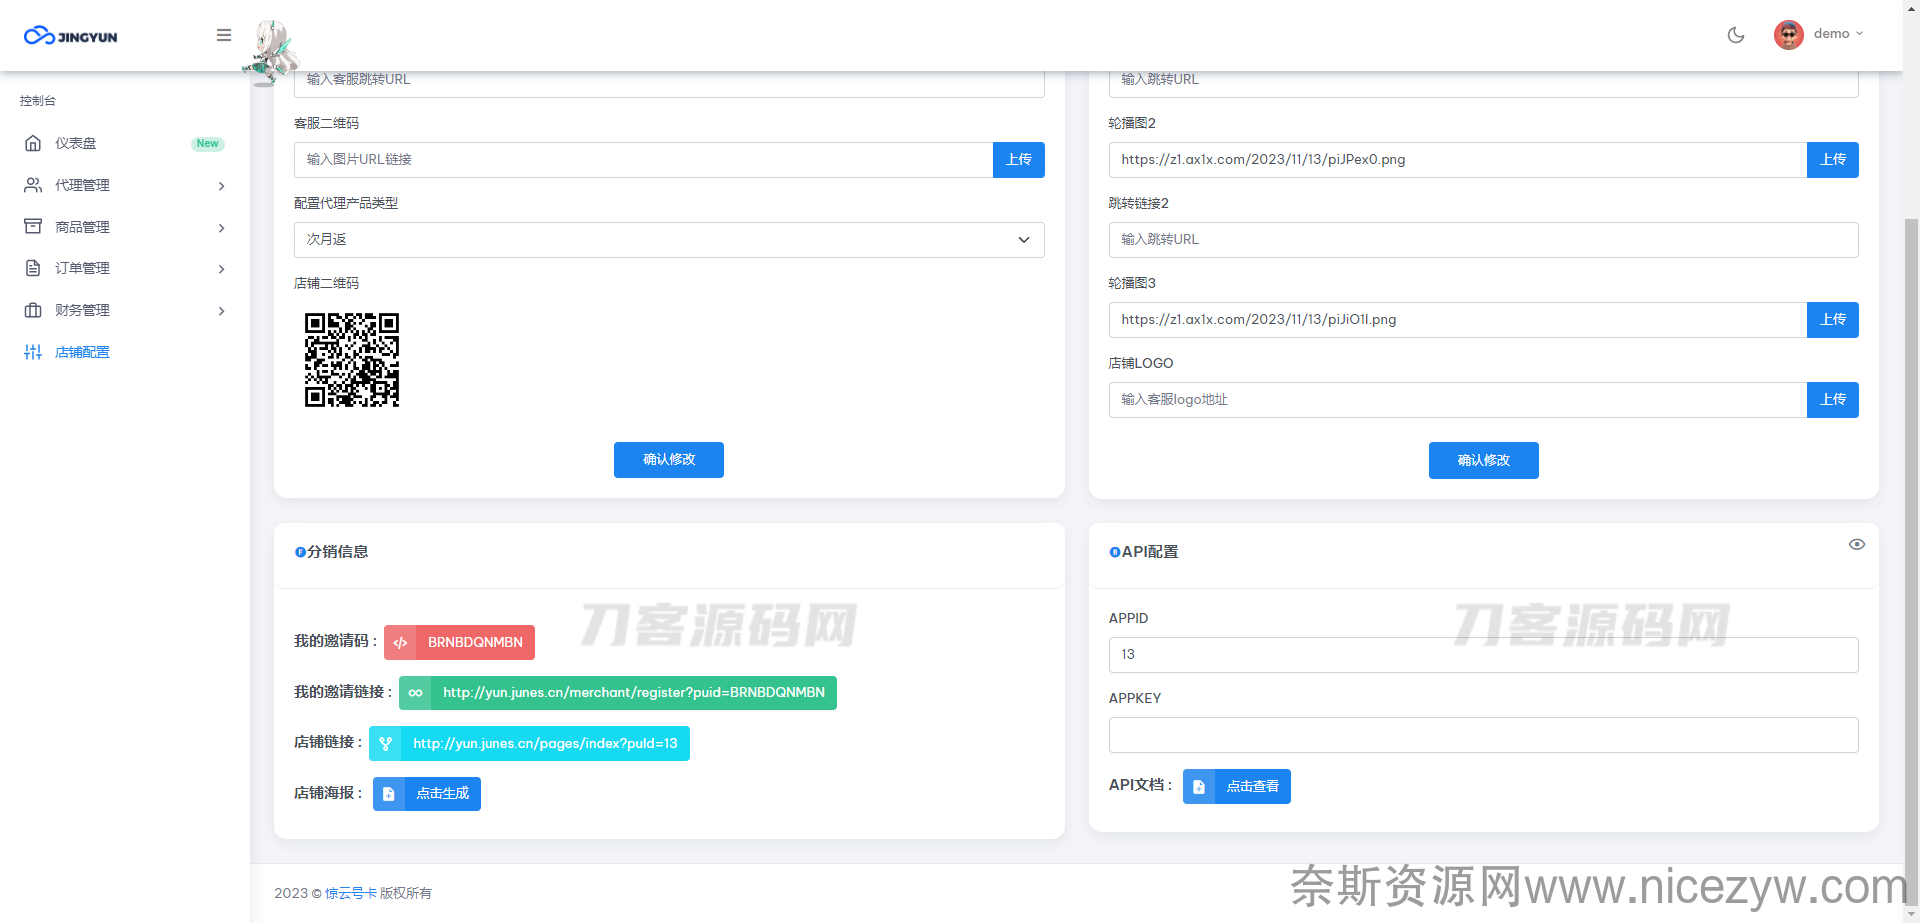The width and height of the screenshot is (1920, 923).
Task: Click 点击查看 API docs button
Action: [x=1237, y=786]
